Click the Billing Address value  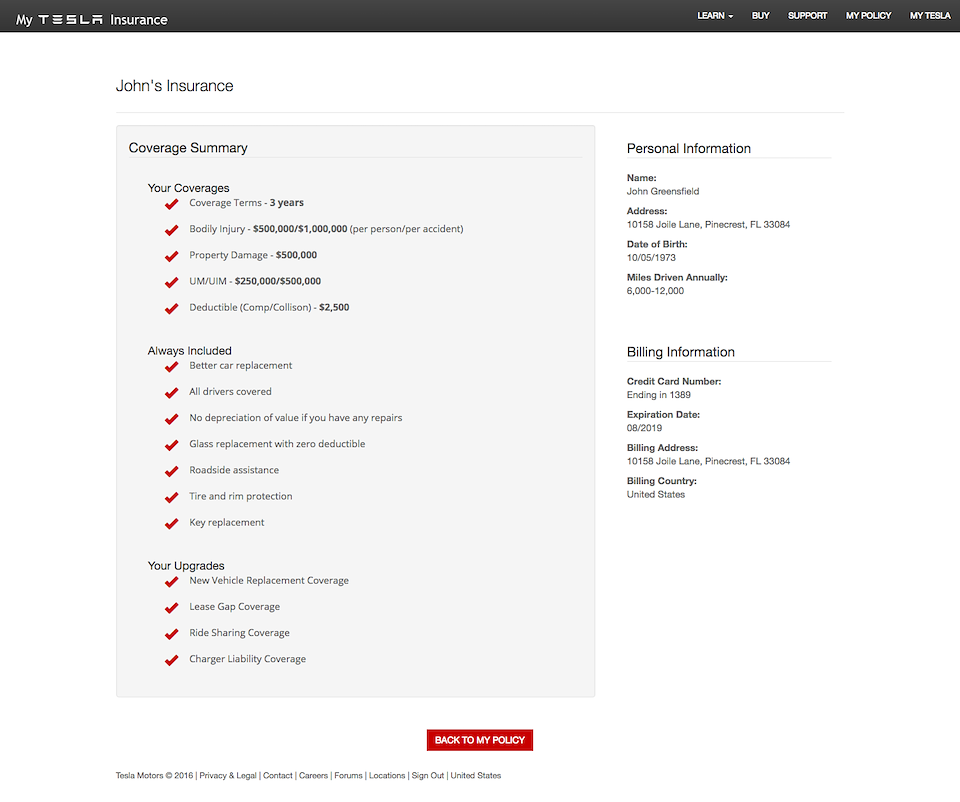(708, 461)
